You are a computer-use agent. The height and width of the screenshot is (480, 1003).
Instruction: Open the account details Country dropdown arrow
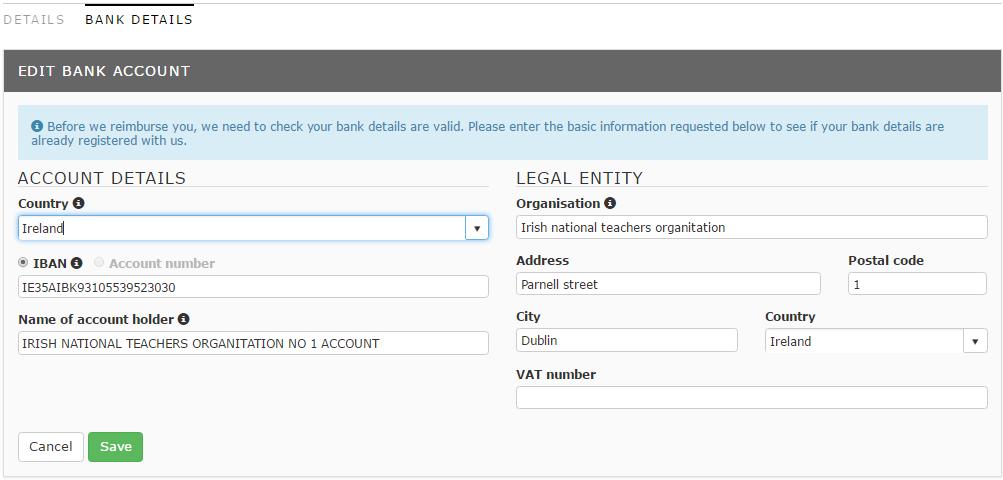pyautogui.click(x=477, y=228)
